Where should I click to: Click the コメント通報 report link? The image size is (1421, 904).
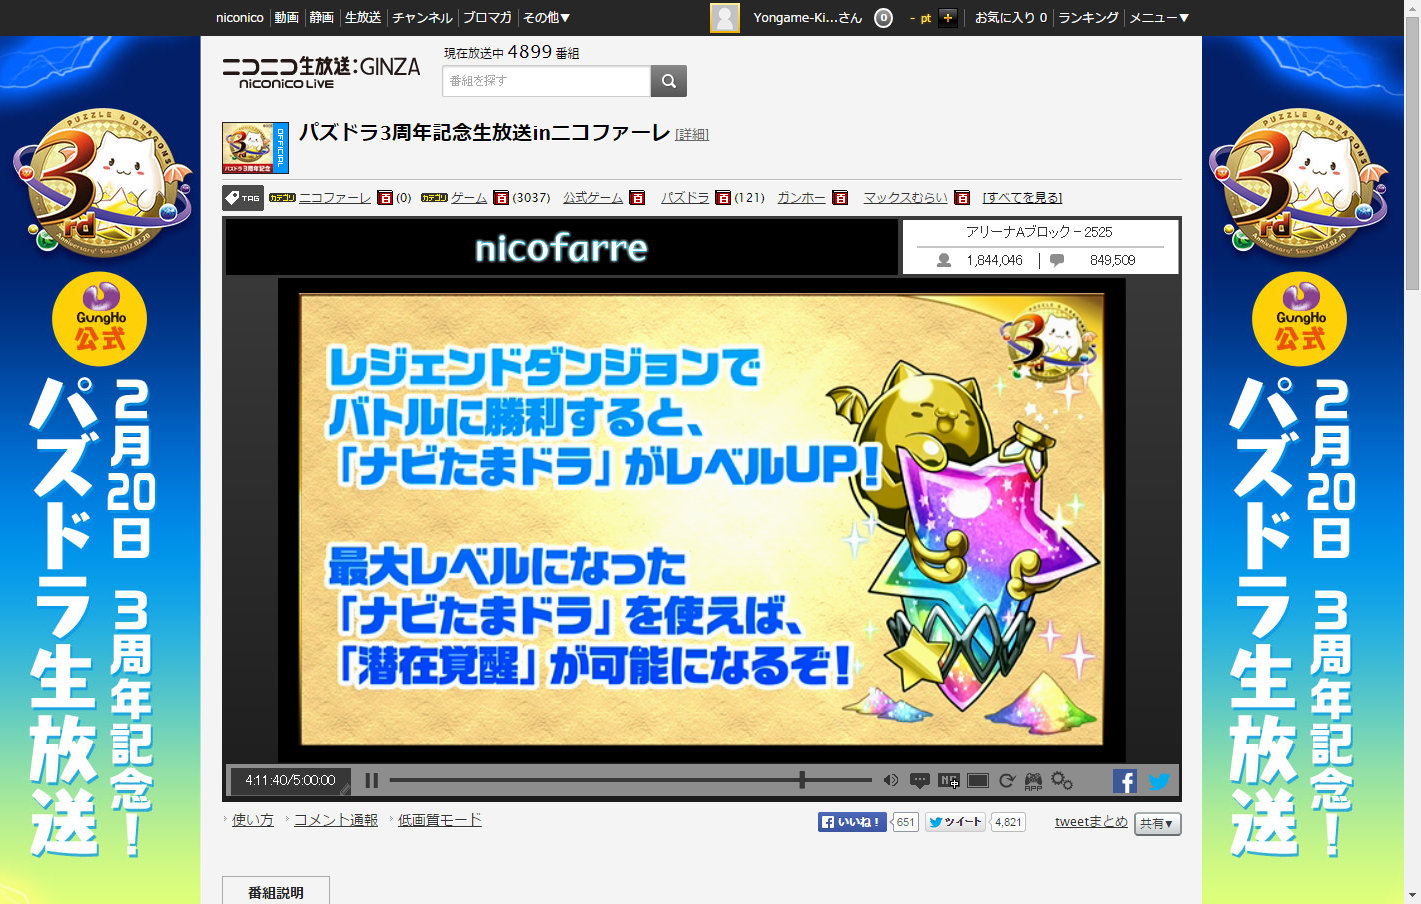[336, 820]
